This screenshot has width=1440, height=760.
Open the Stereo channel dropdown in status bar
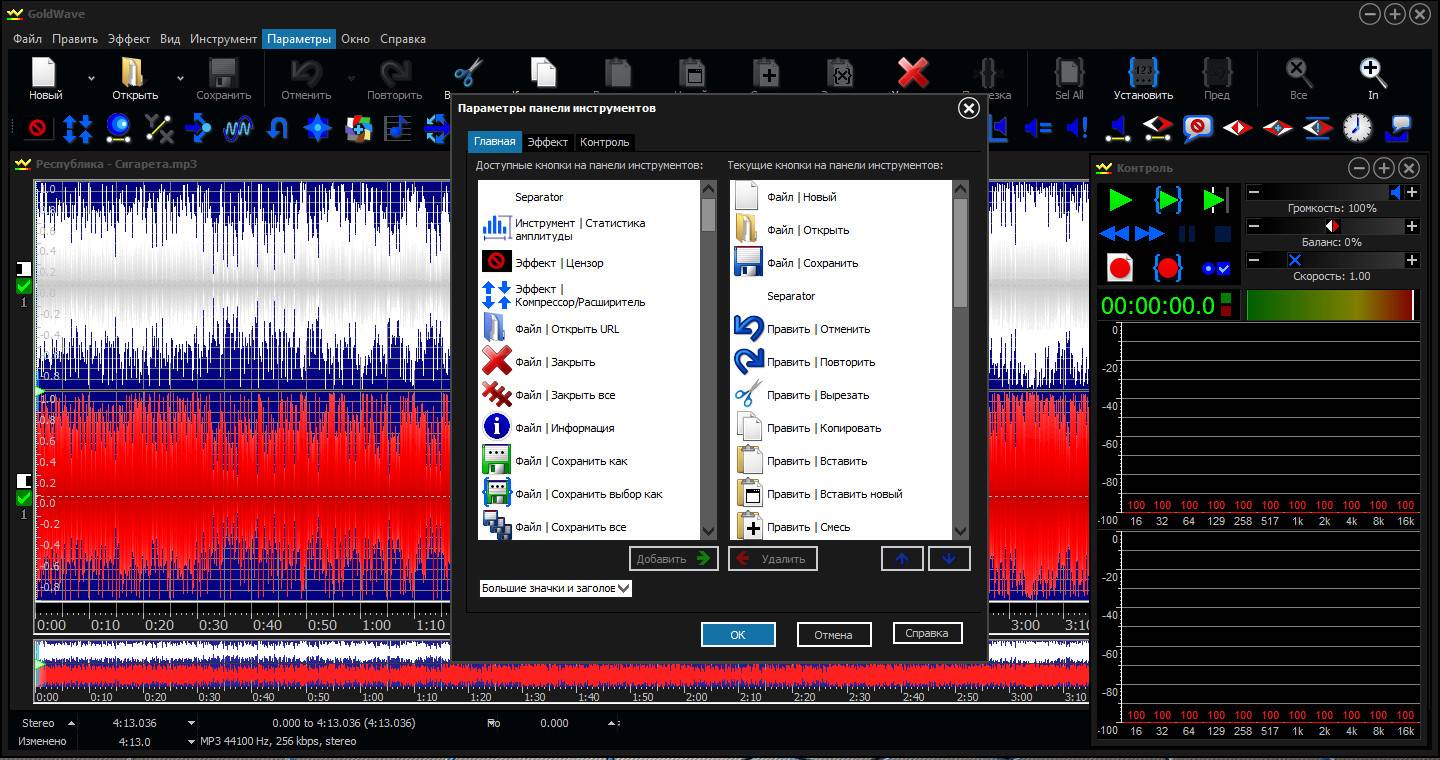click(70, 723)
